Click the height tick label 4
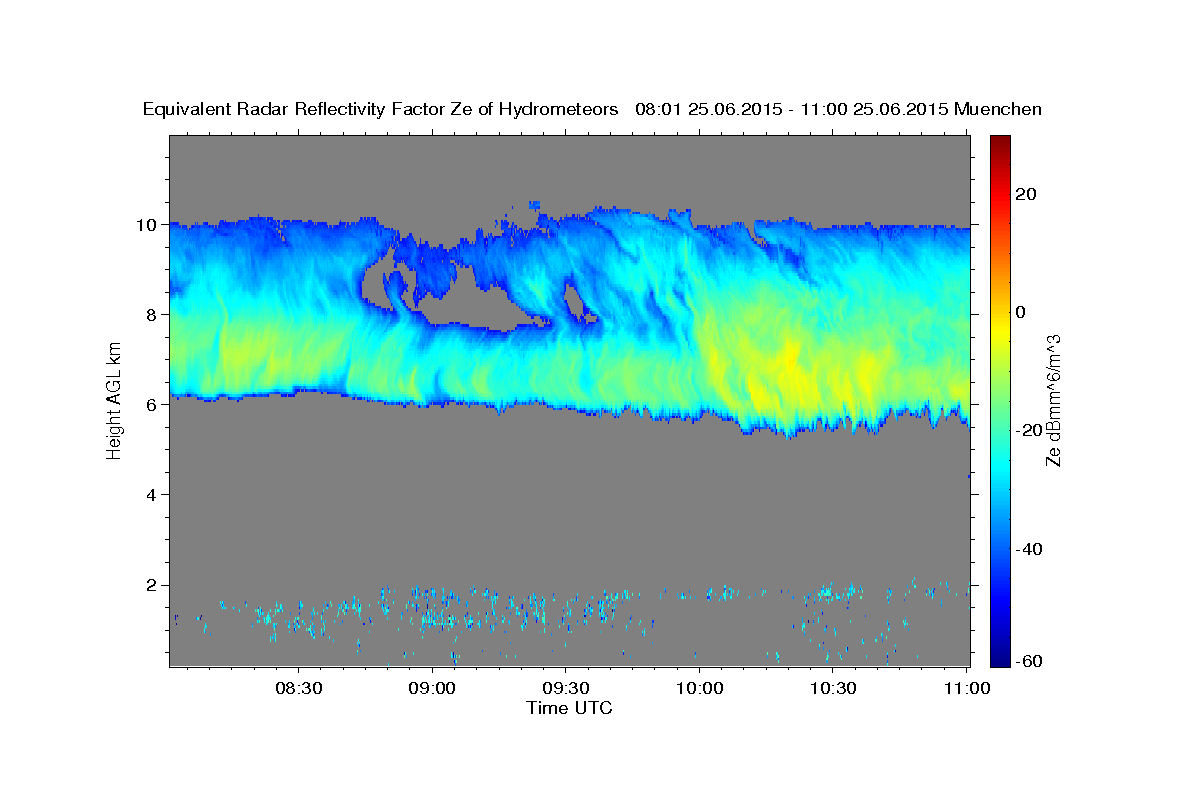The width and height of the screenshot is (1200, 800). click(153, 495)
